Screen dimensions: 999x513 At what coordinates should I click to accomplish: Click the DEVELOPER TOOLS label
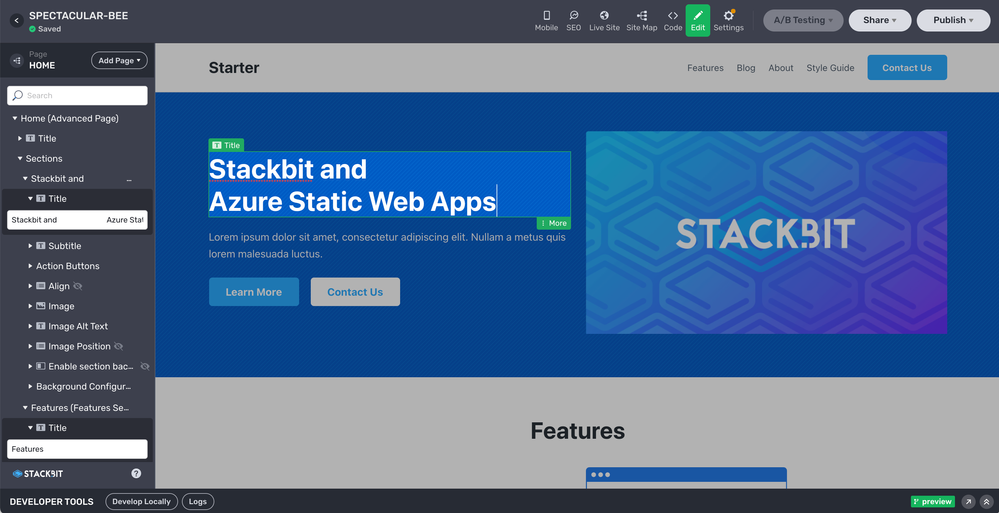(52, 502)
